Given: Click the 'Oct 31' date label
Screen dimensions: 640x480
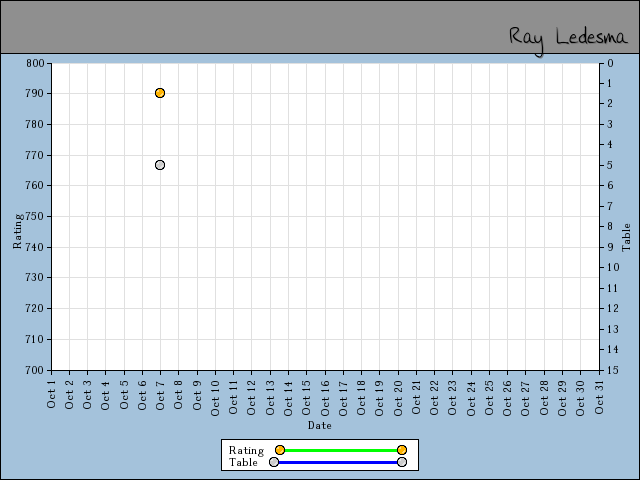Looking at the screenshot, I should point(599,398).
